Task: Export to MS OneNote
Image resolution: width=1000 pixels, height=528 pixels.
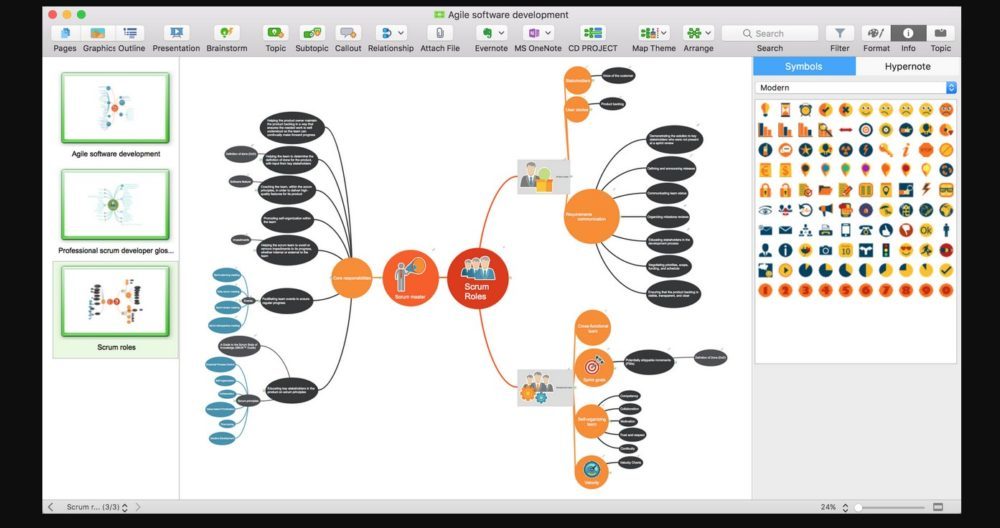Action: click(539, 33)
